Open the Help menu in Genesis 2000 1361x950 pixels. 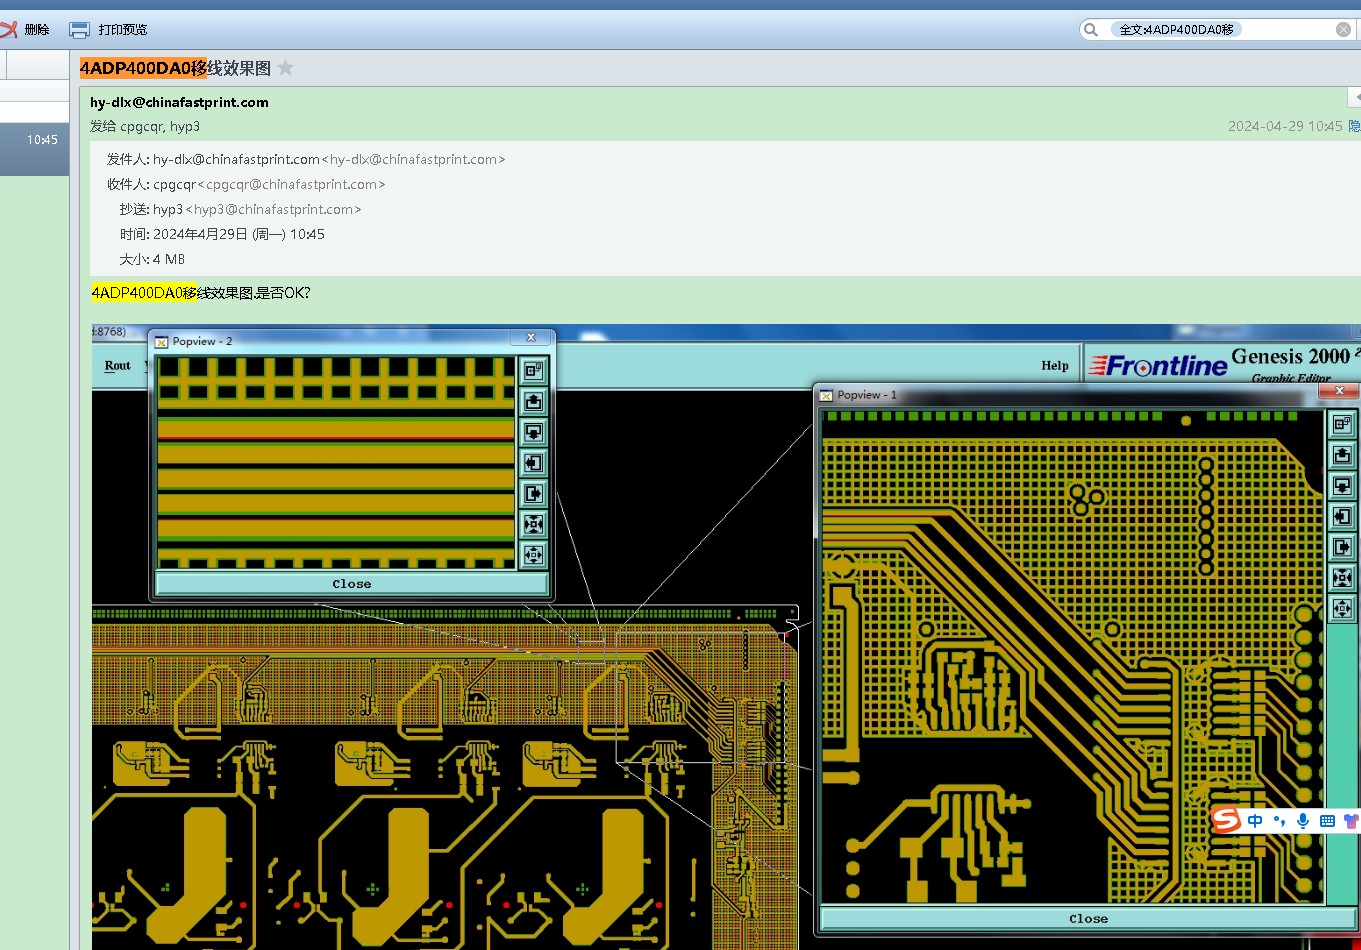(1055, 366)
